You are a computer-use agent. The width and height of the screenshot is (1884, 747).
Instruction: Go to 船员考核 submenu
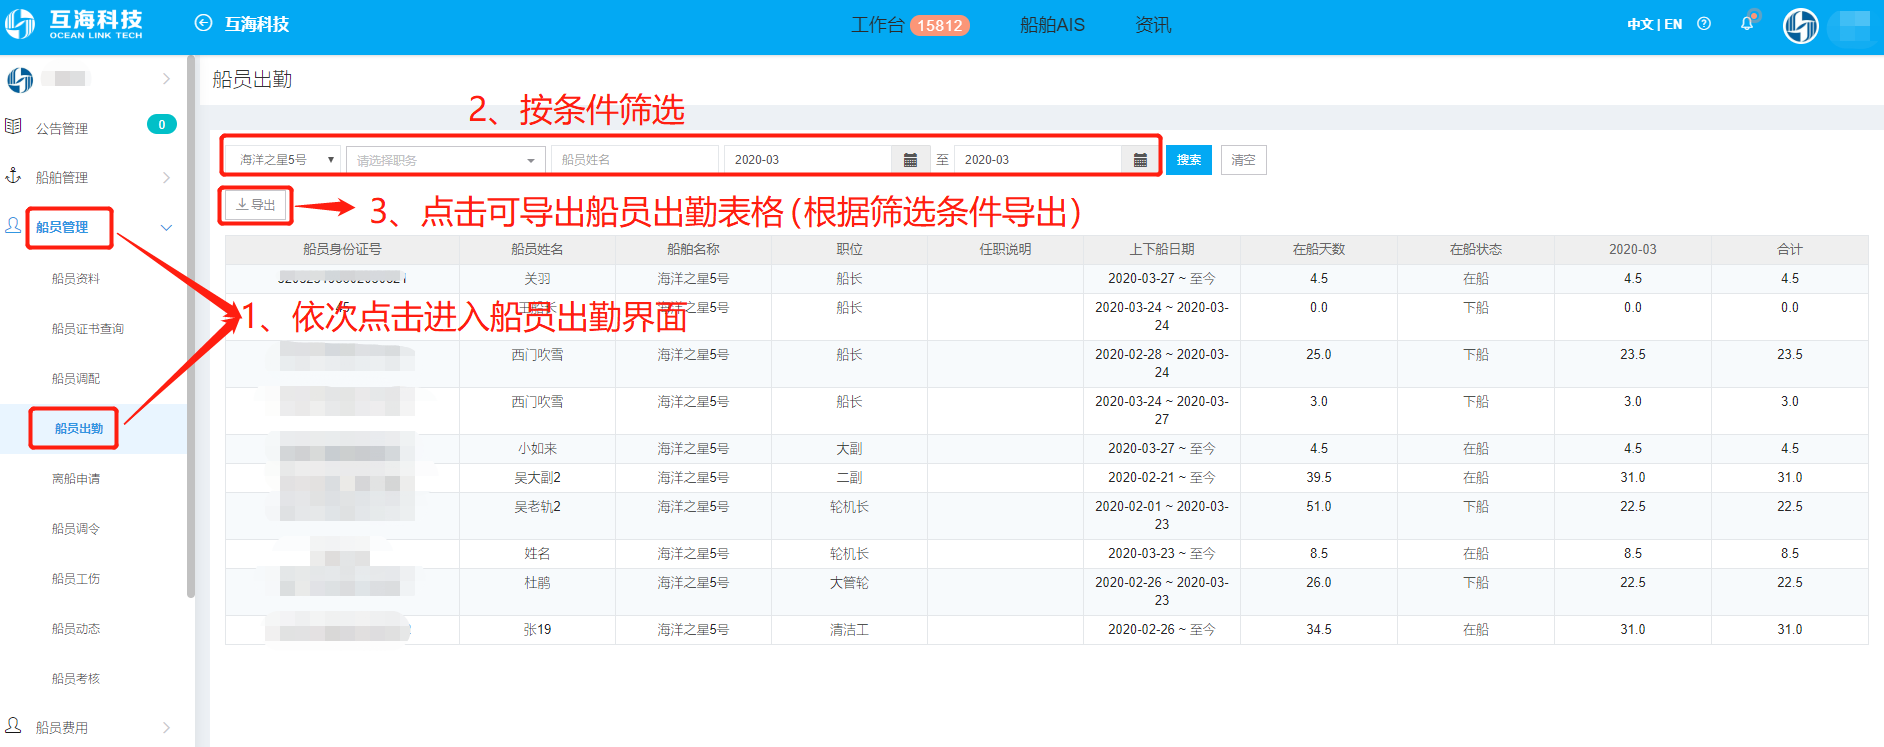pos(76,679)
